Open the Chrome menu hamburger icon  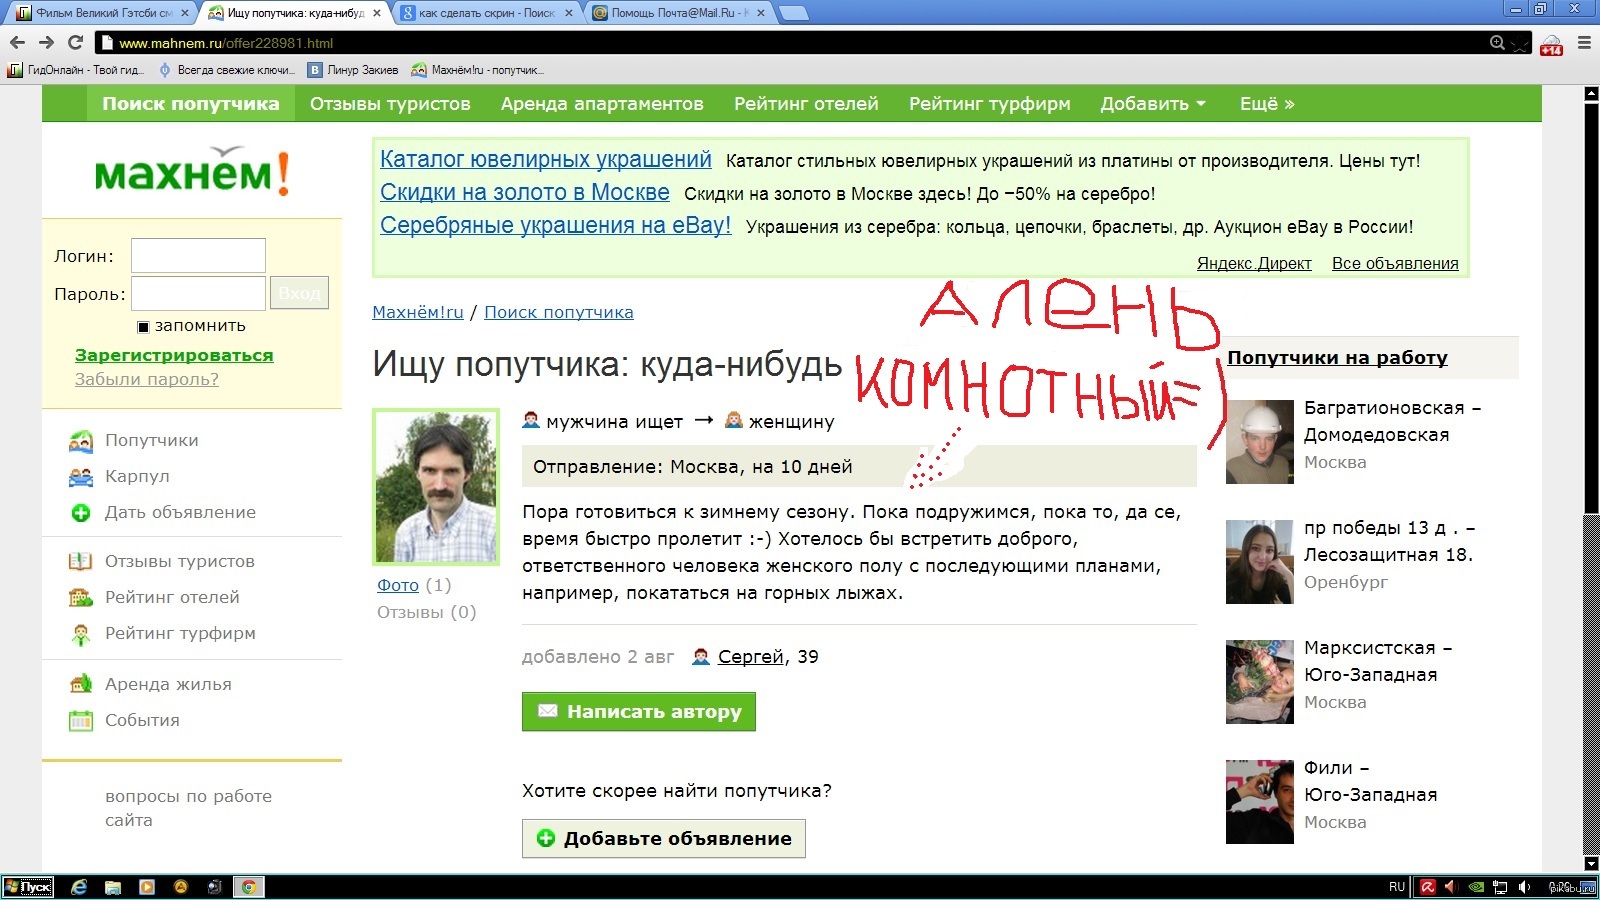[x=1584, y=43]
